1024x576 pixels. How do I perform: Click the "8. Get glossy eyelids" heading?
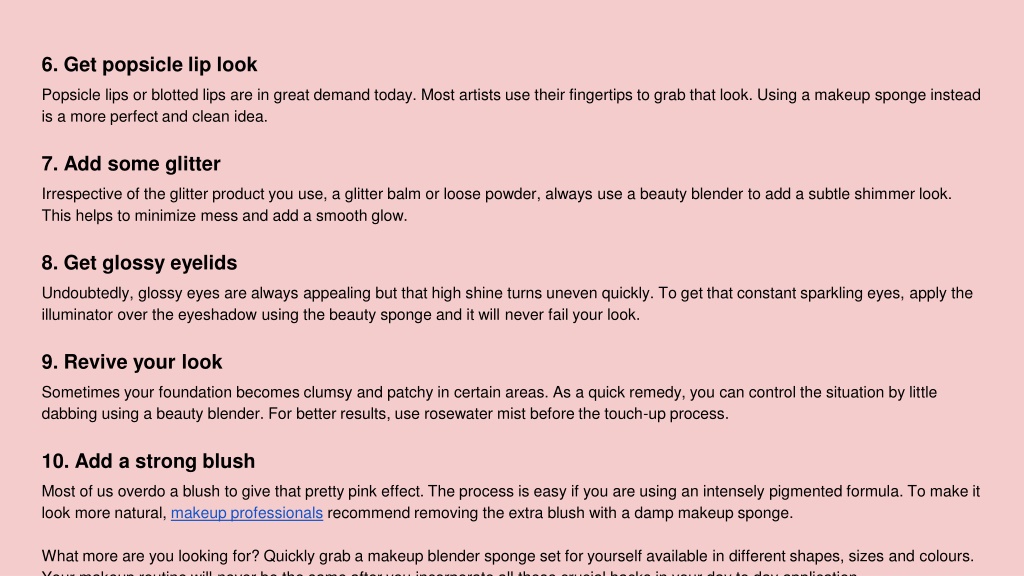(140, 263)
